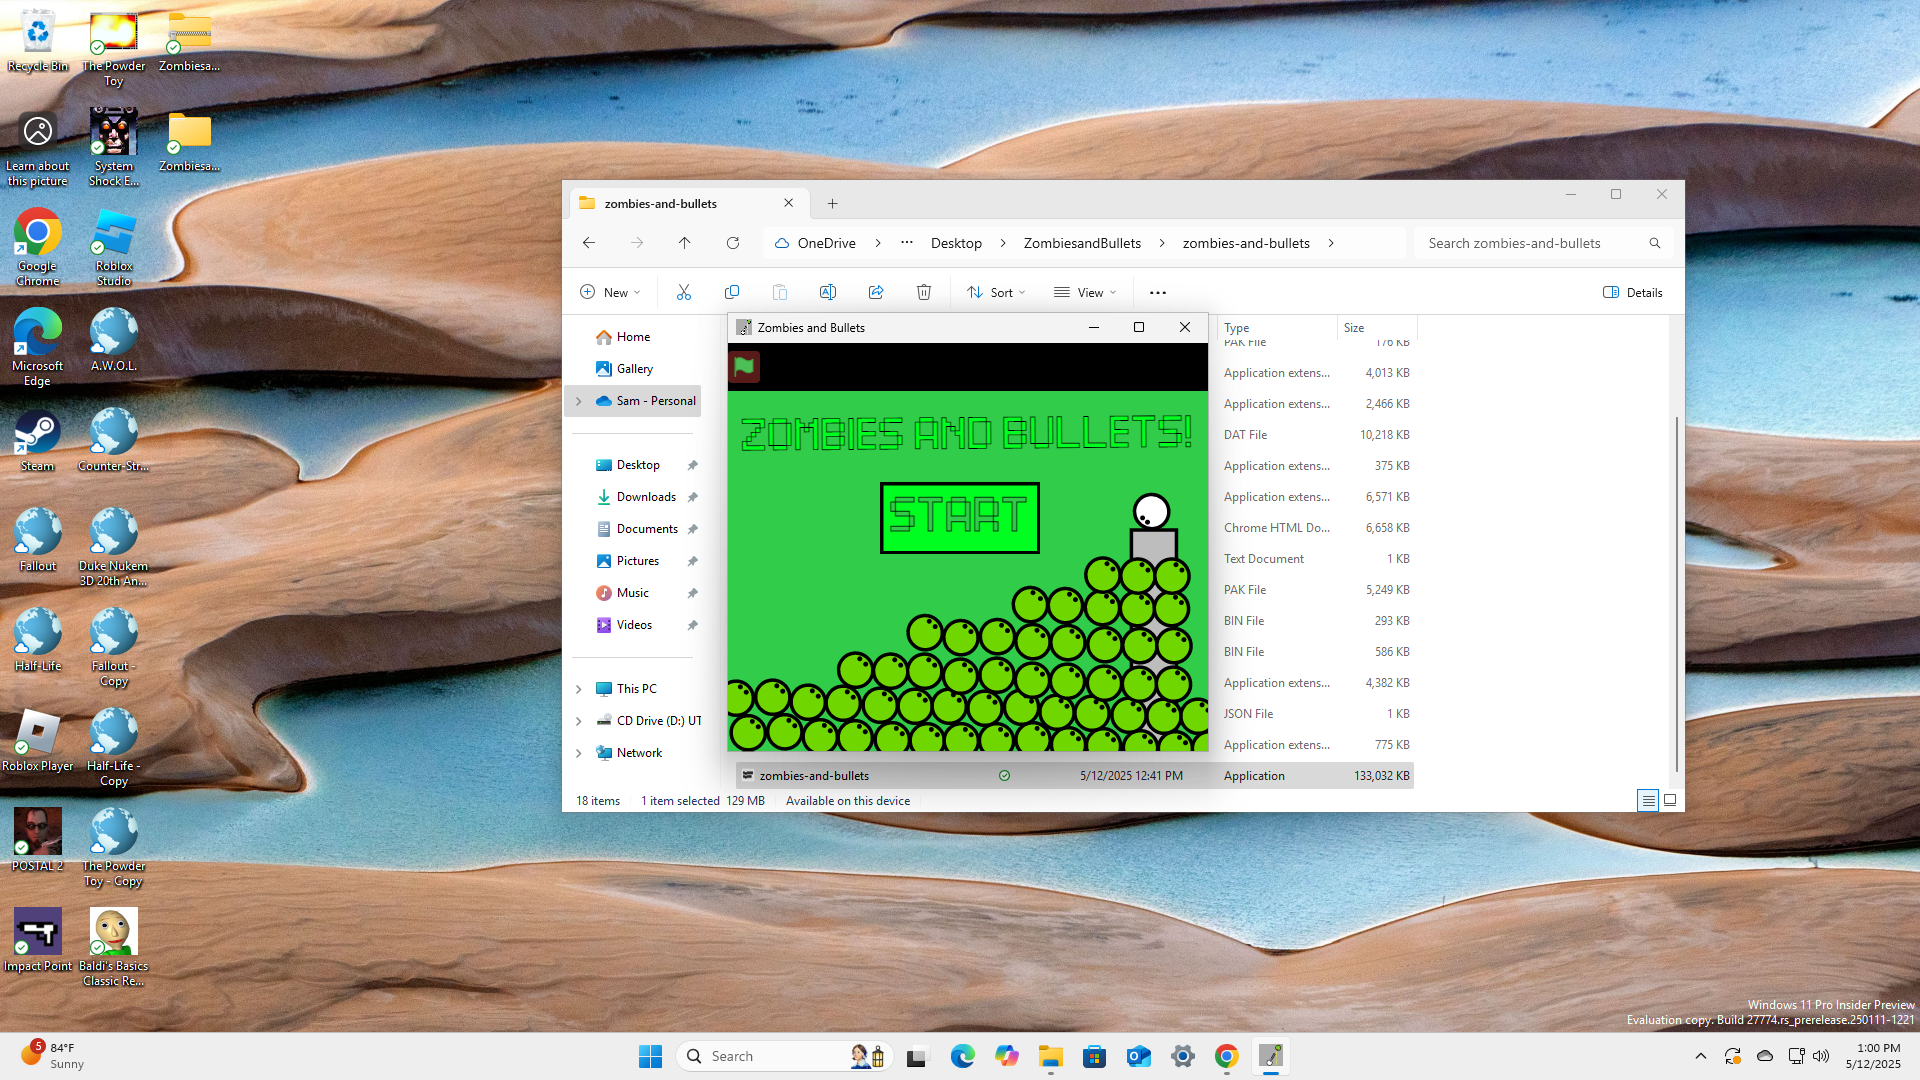The height and width of the screenshot is (1080, 1920).
Task: Switch to large thumbnails view toggle
Action: (x=1670, y=800)
